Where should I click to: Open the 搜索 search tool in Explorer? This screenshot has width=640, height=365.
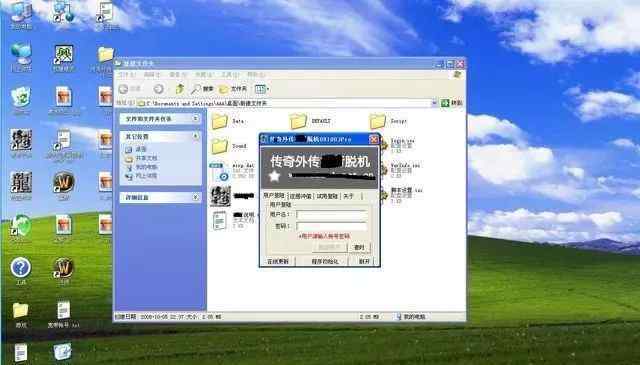click(x=202, y=89)
